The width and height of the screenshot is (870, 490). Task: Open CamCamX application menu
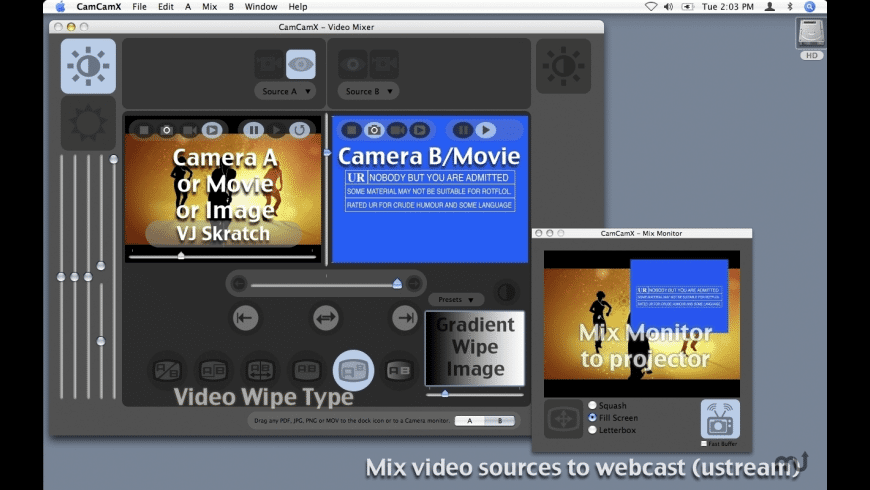click(99, 7)
